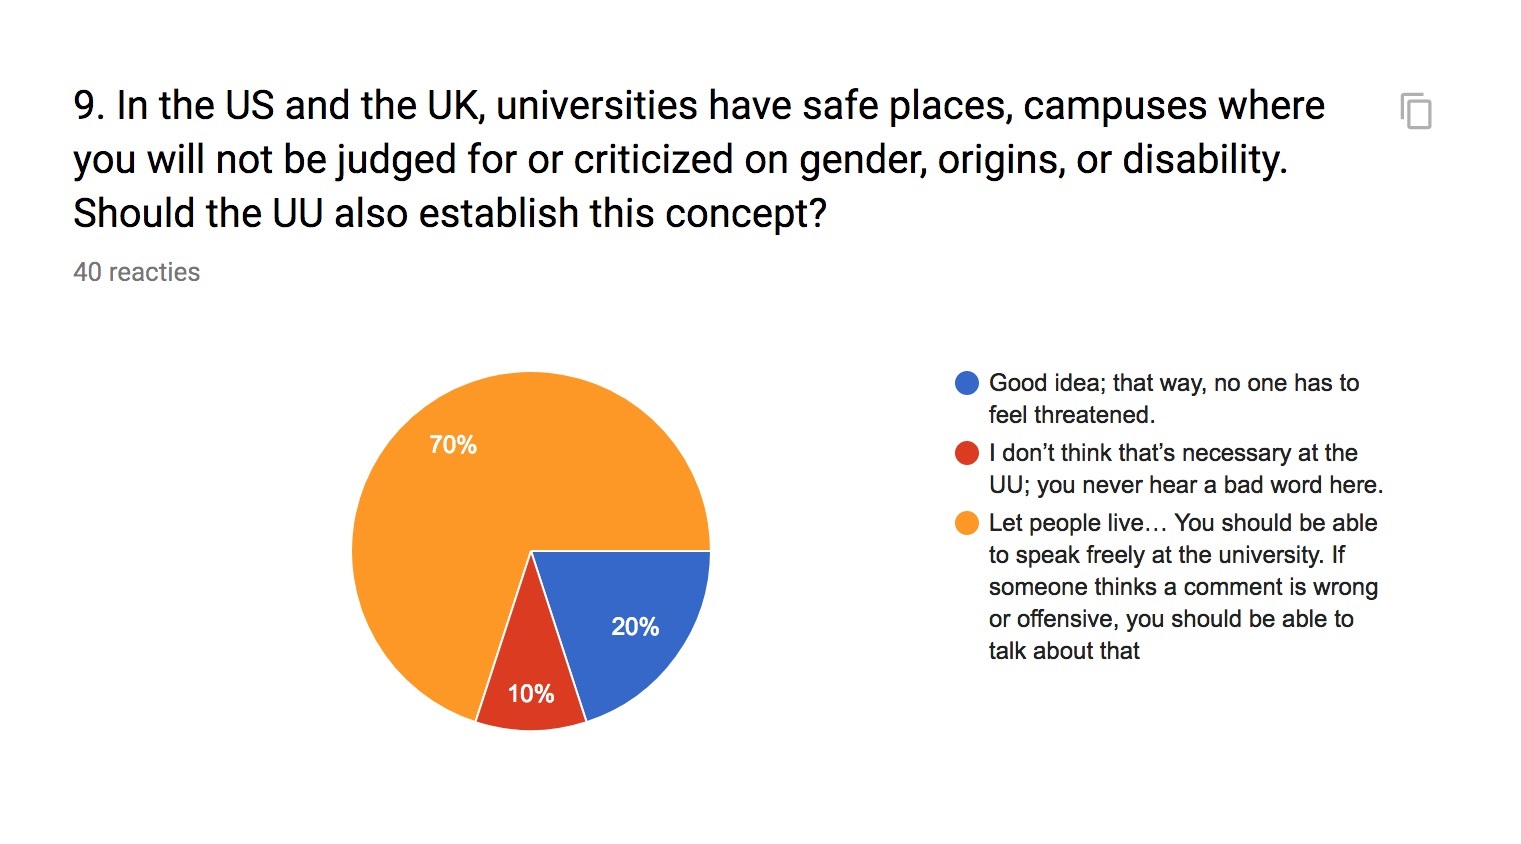
Task: Click the "Good idea; that way" legend text
Action: 1173,383
